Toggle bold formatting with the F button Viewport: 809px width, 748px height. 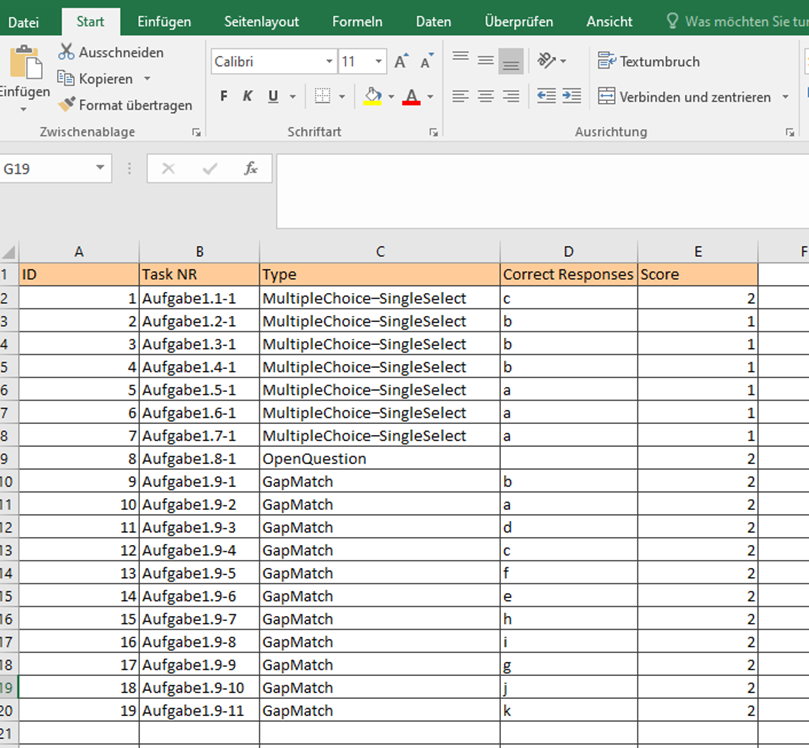tap(224, 96)
